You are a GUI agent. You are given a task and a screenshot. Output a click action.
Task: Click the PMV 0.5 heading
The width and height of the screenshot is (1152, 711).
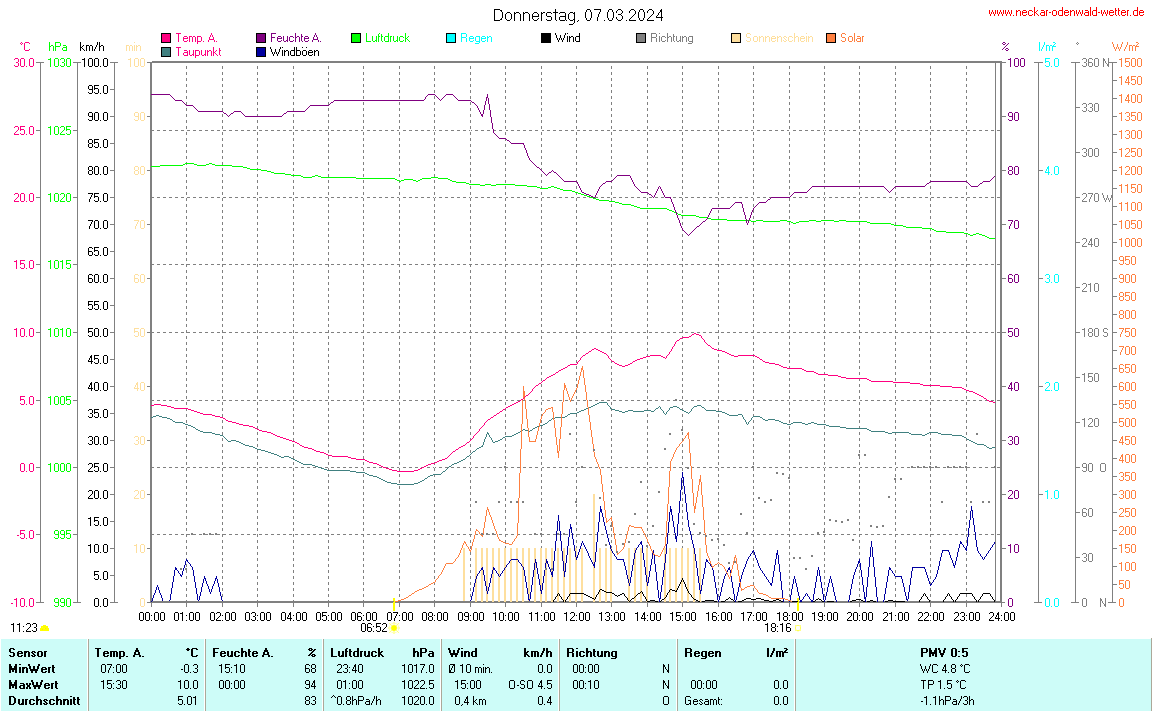[x=944, y=653]
